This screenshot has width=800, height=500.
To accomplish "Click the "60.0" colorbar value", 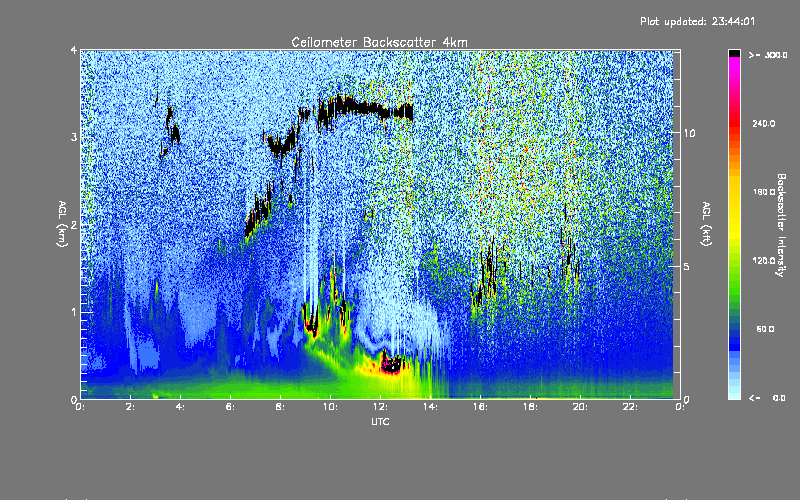I will pos(765,329).
